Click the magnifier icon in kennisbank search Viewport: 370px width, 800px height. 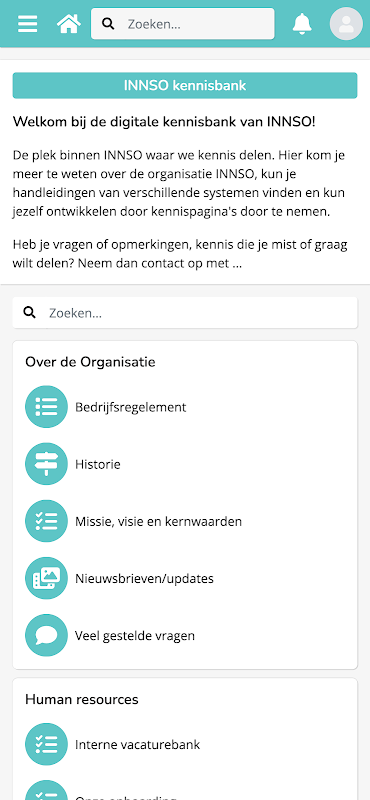click(x=30, y=313)
